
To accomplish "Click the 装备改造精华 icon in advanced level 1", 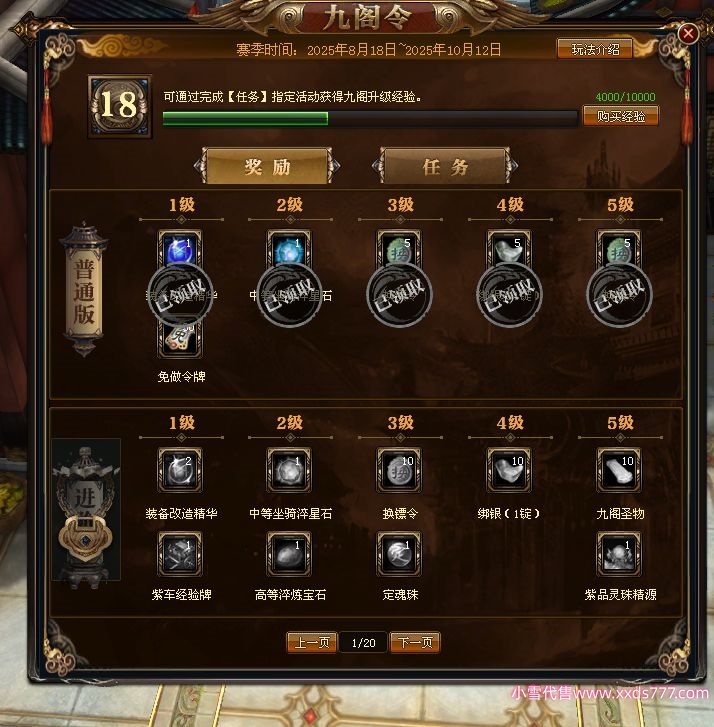I will coord(180,470).
